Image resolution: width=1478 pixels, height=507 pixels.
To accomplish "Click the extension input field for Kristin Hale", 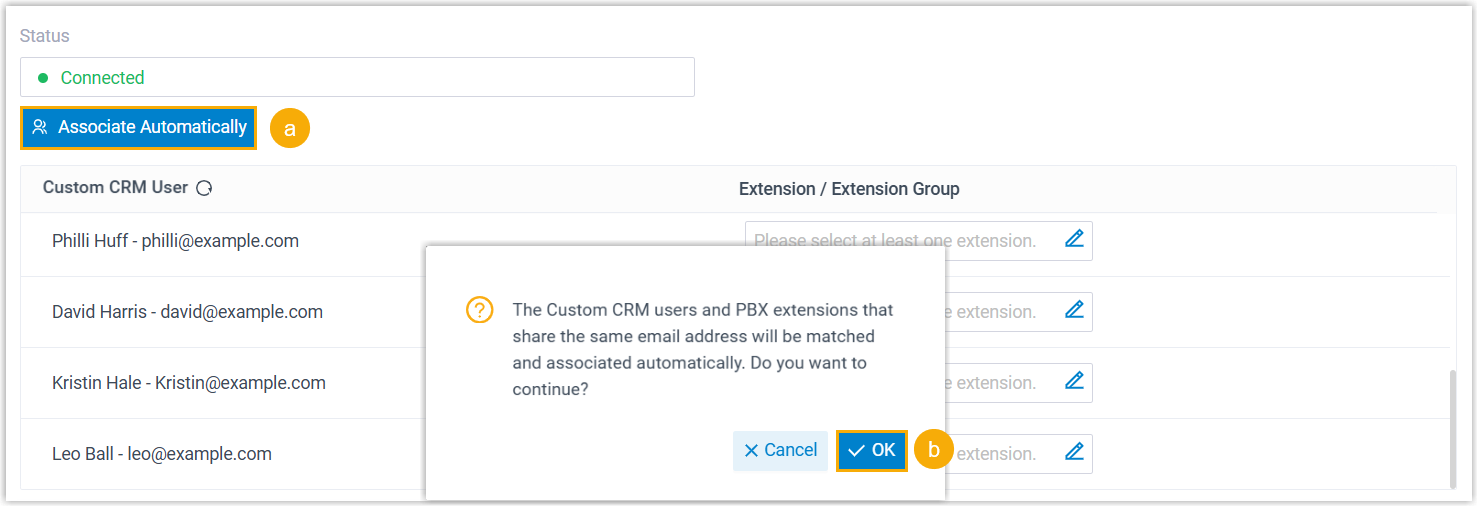I will [x=1000, y=382].
